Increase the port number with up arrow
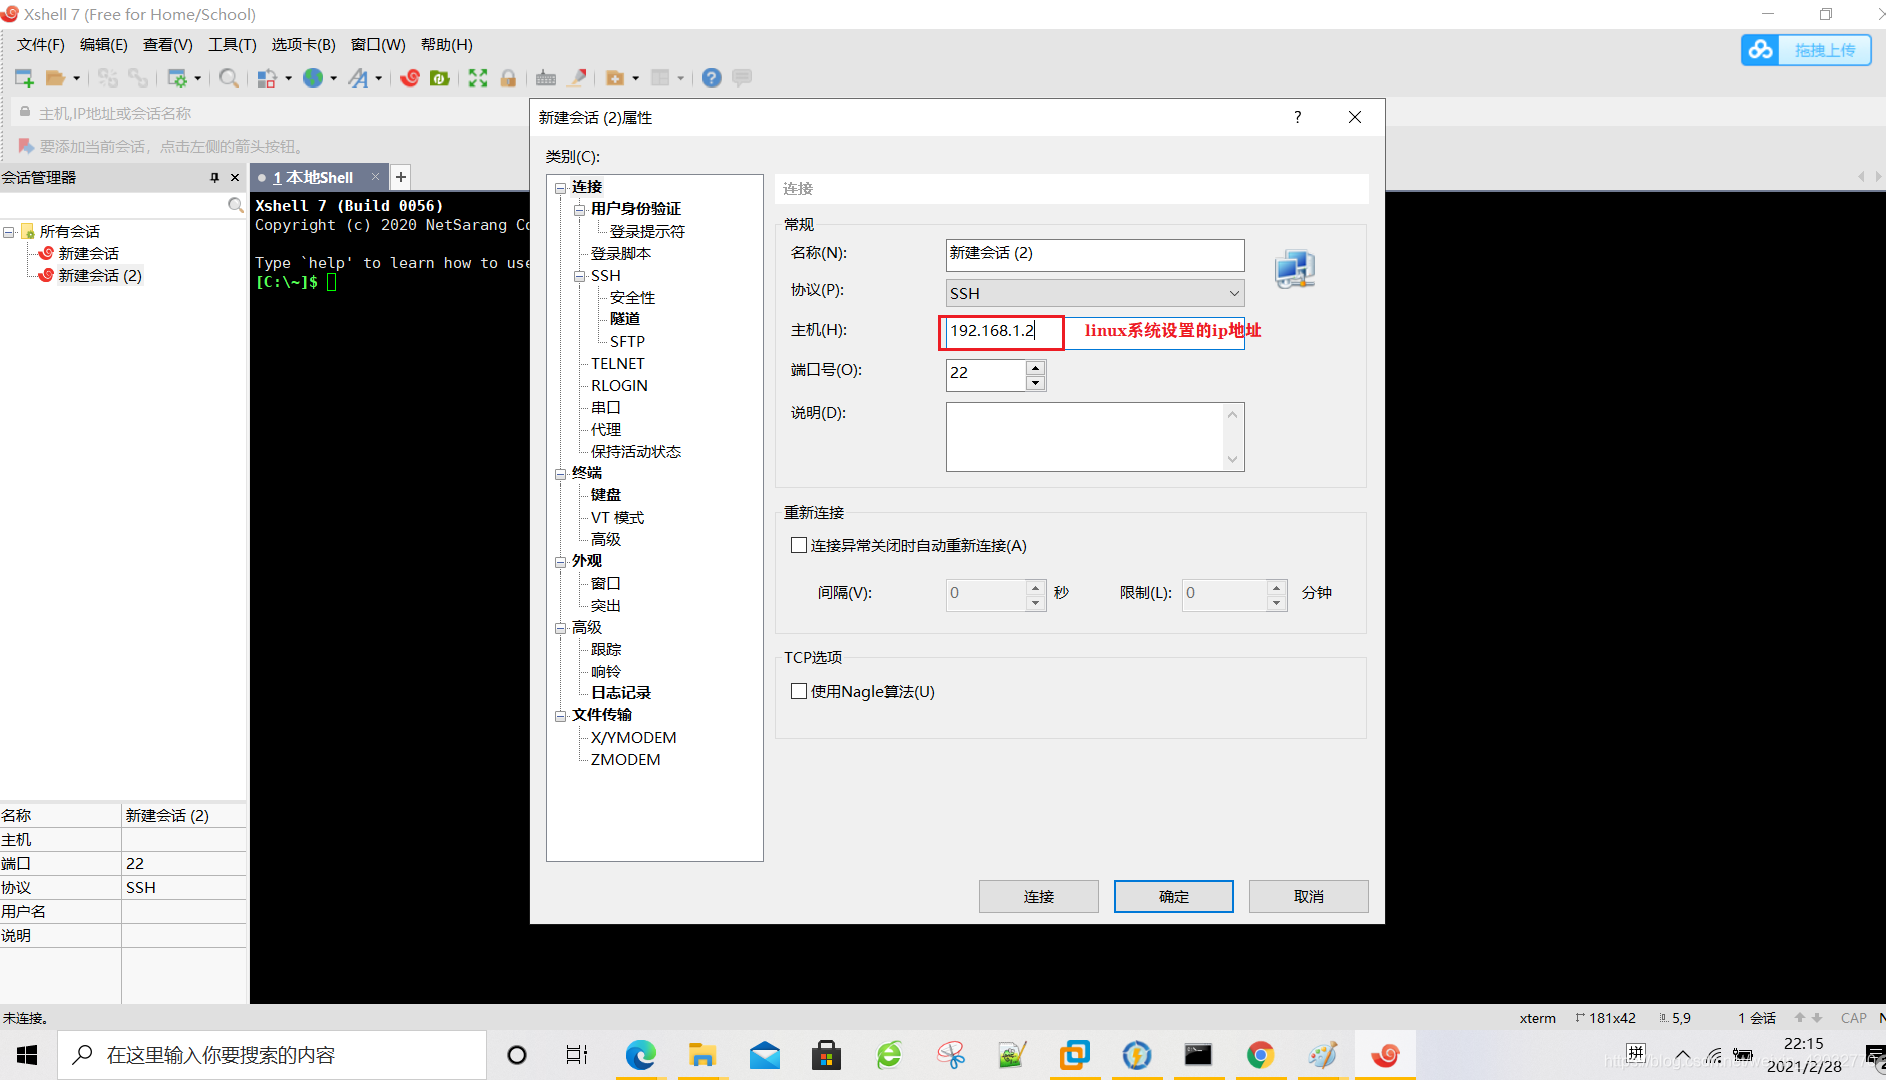The image size is (1886, 1080). 1036,367
